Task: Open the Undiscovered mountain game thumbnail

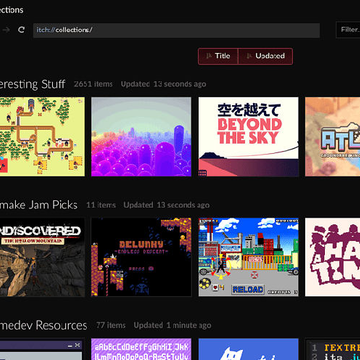Action: click(42, 257)
